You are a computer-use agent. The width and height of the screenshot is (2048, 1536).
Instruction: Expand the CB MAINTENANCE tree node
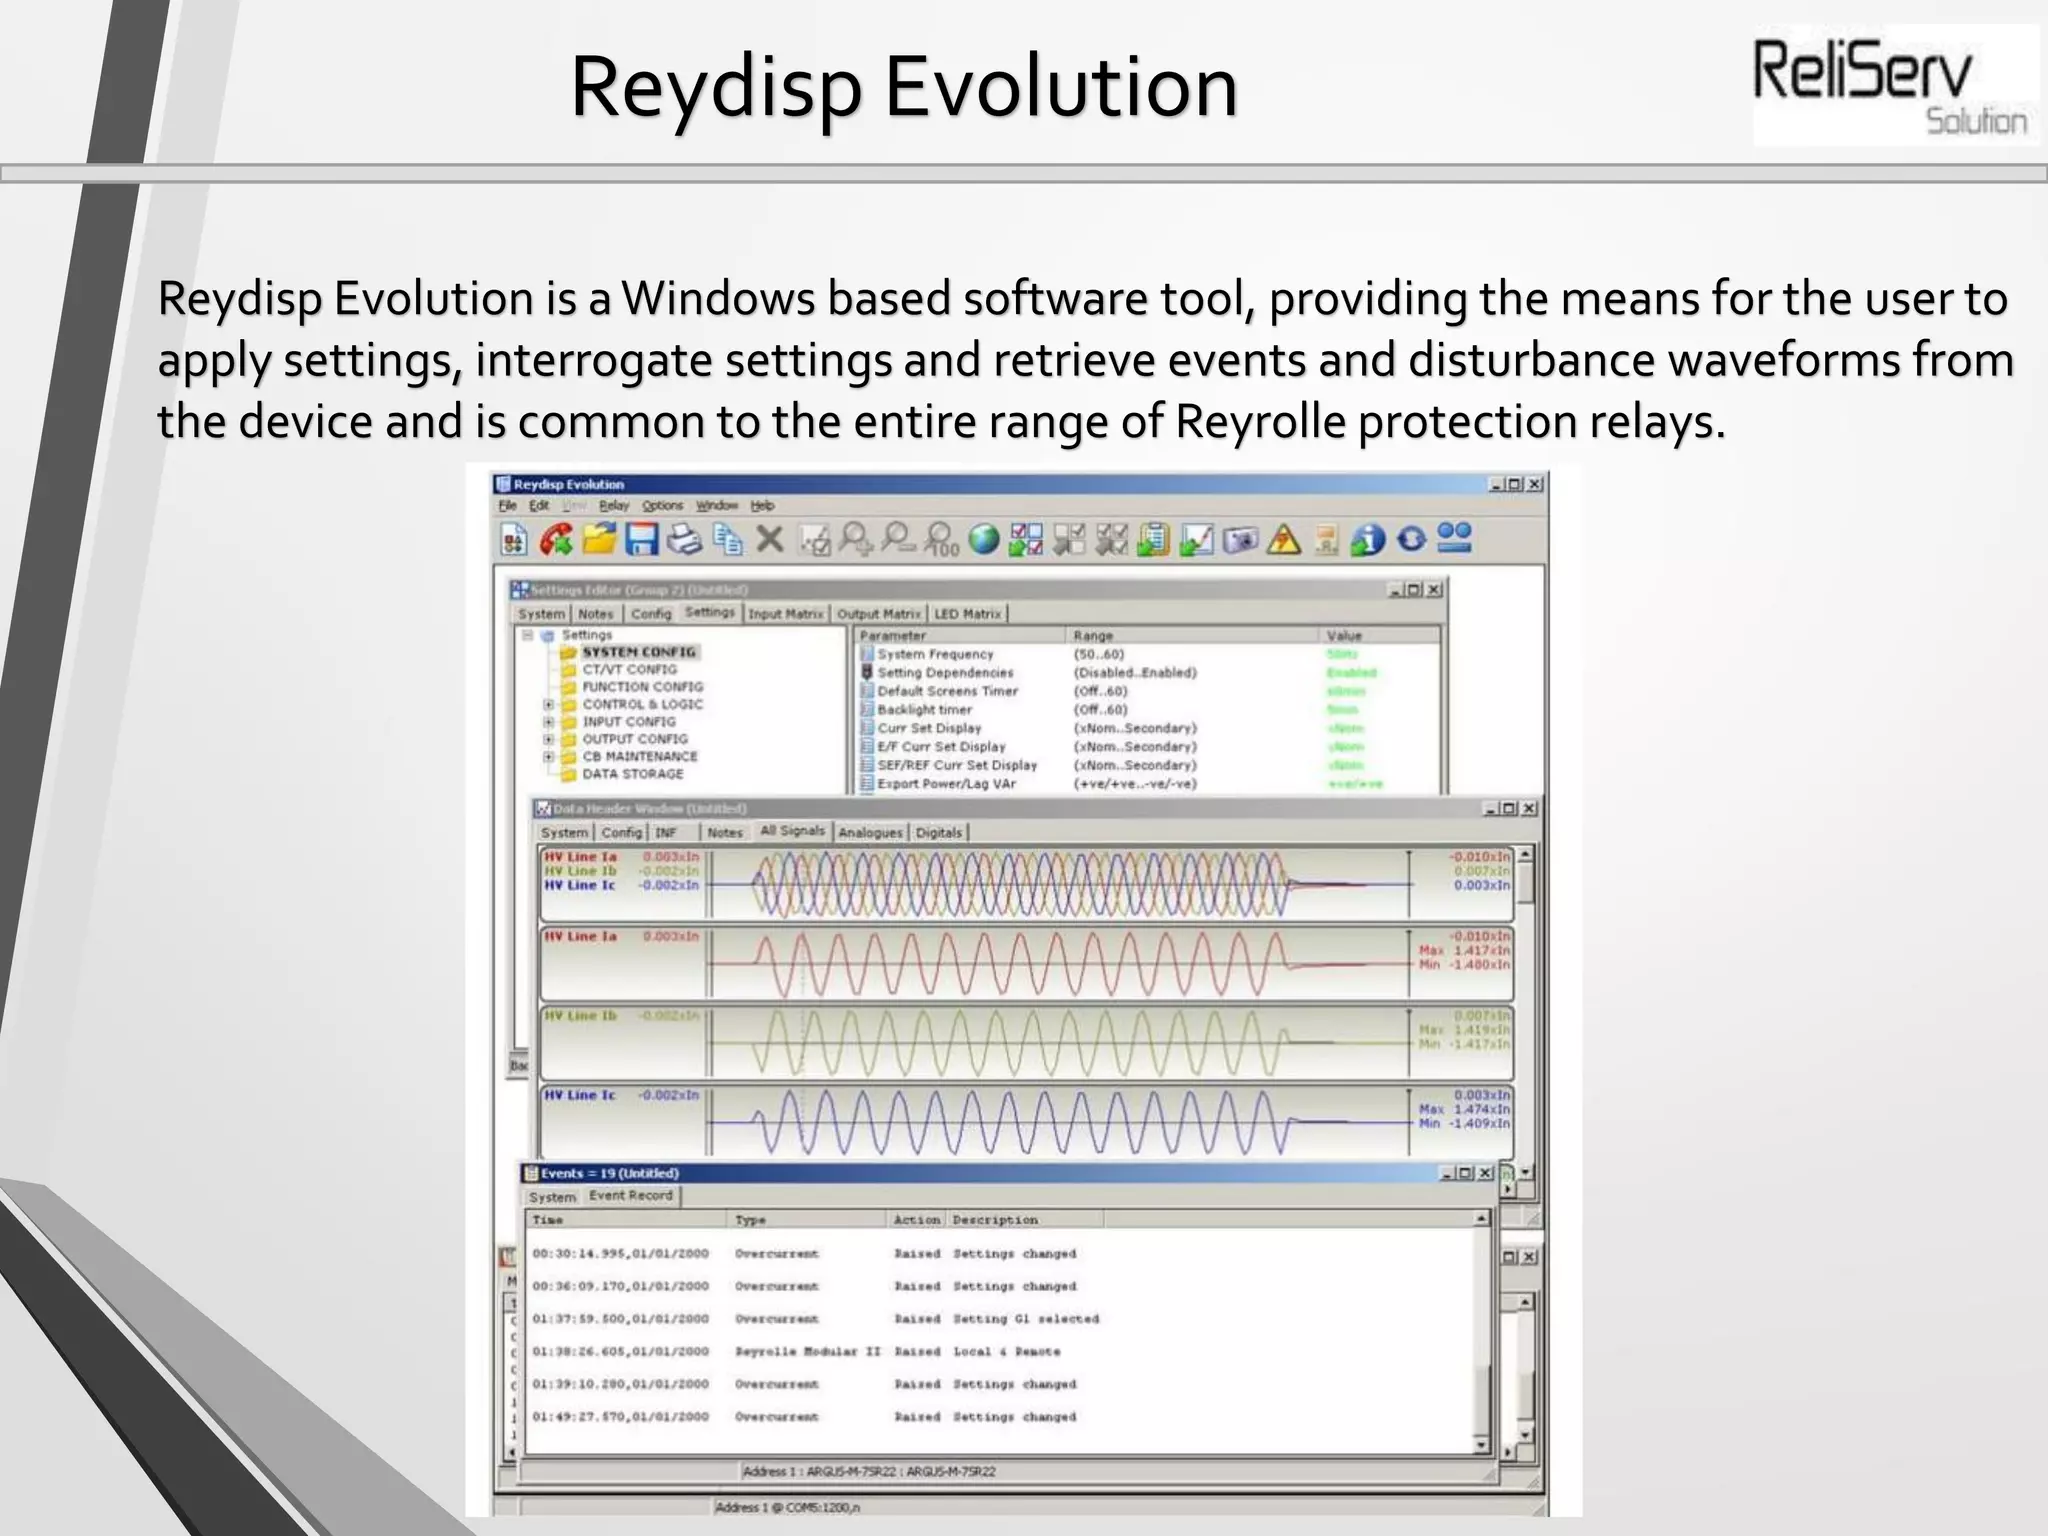point(548,757)
